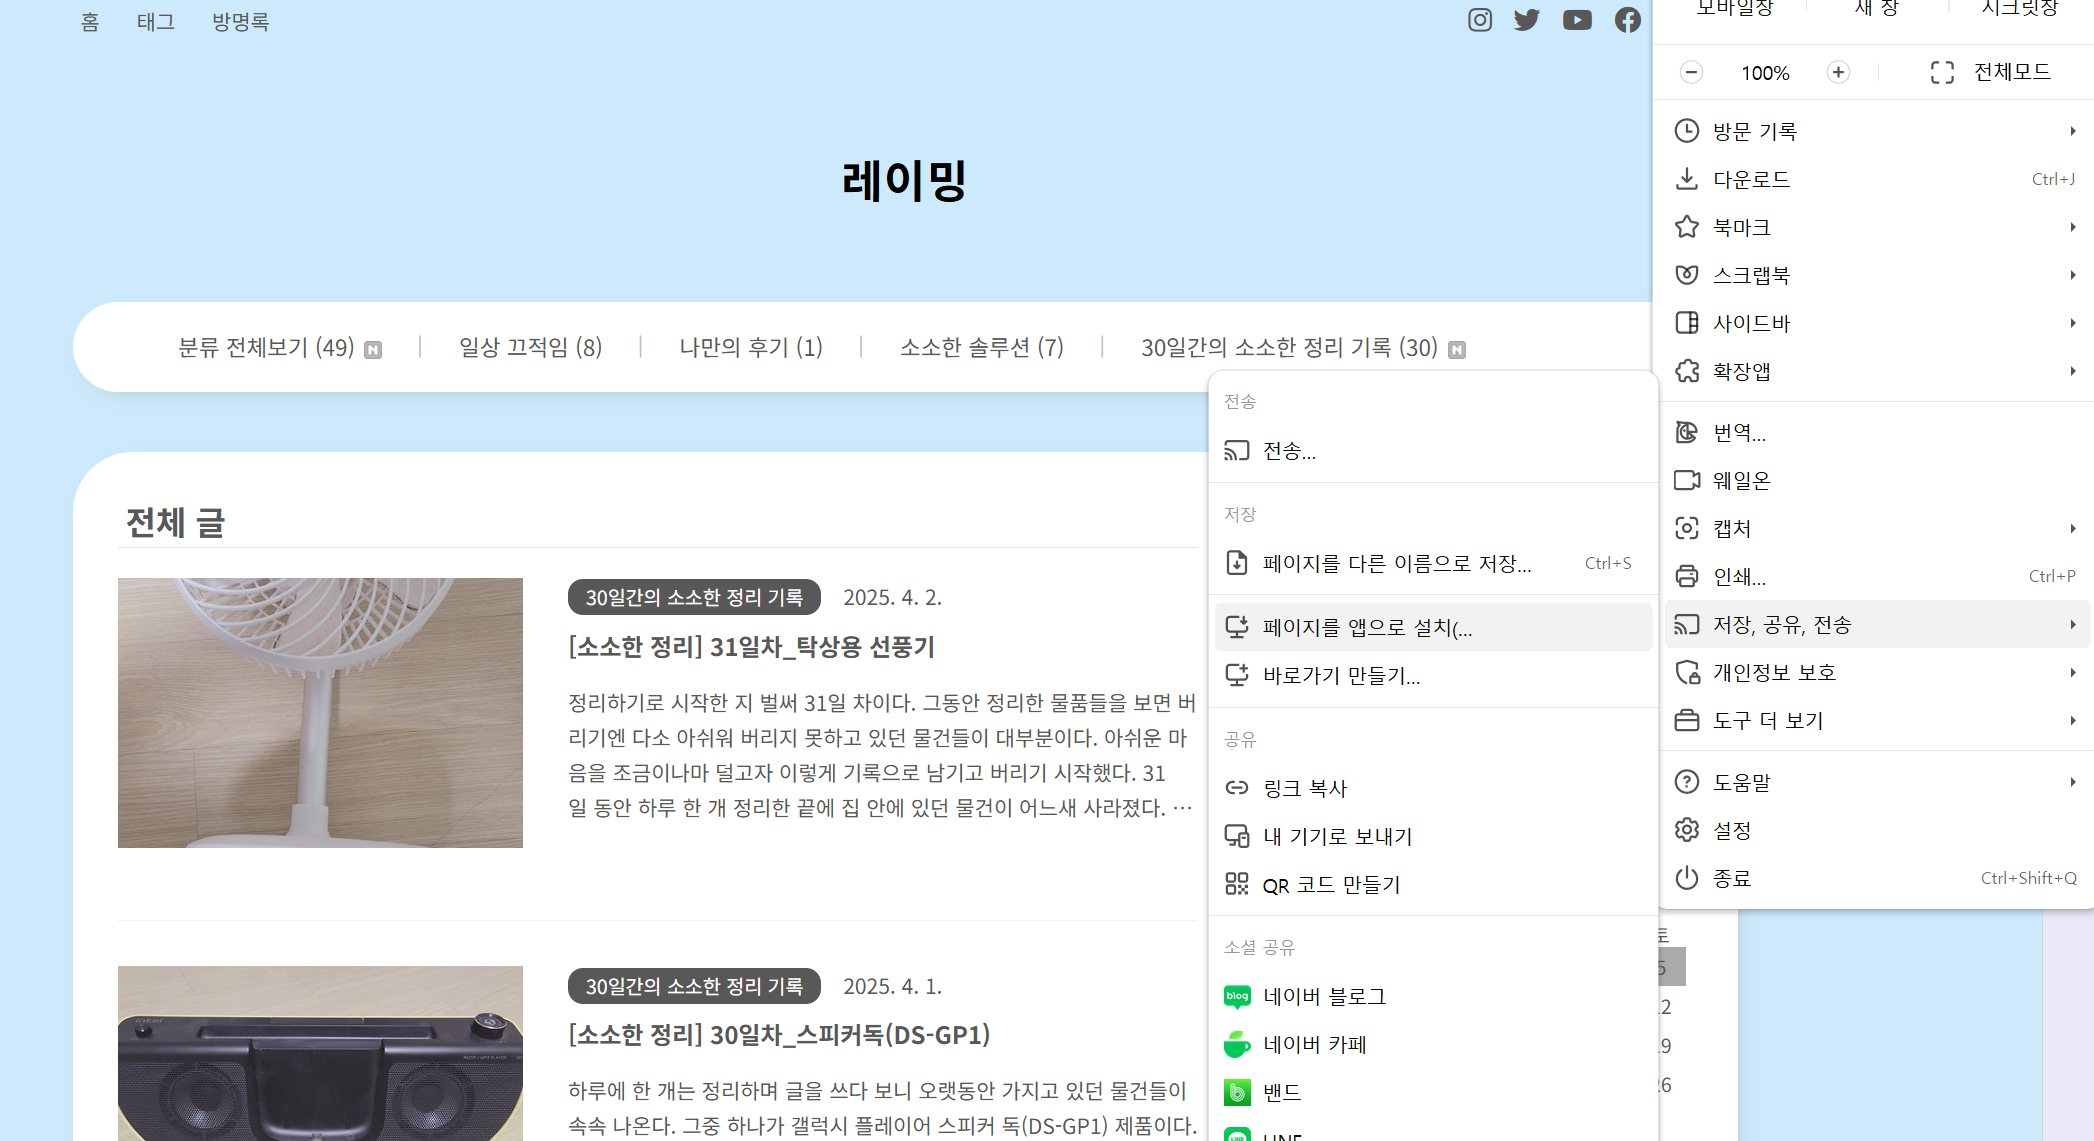The width and height of the screenshot is (2094, 1141).
Task: Click the 웨일온 video icon
Action: pyautogui.click(x=1687, y=480)
